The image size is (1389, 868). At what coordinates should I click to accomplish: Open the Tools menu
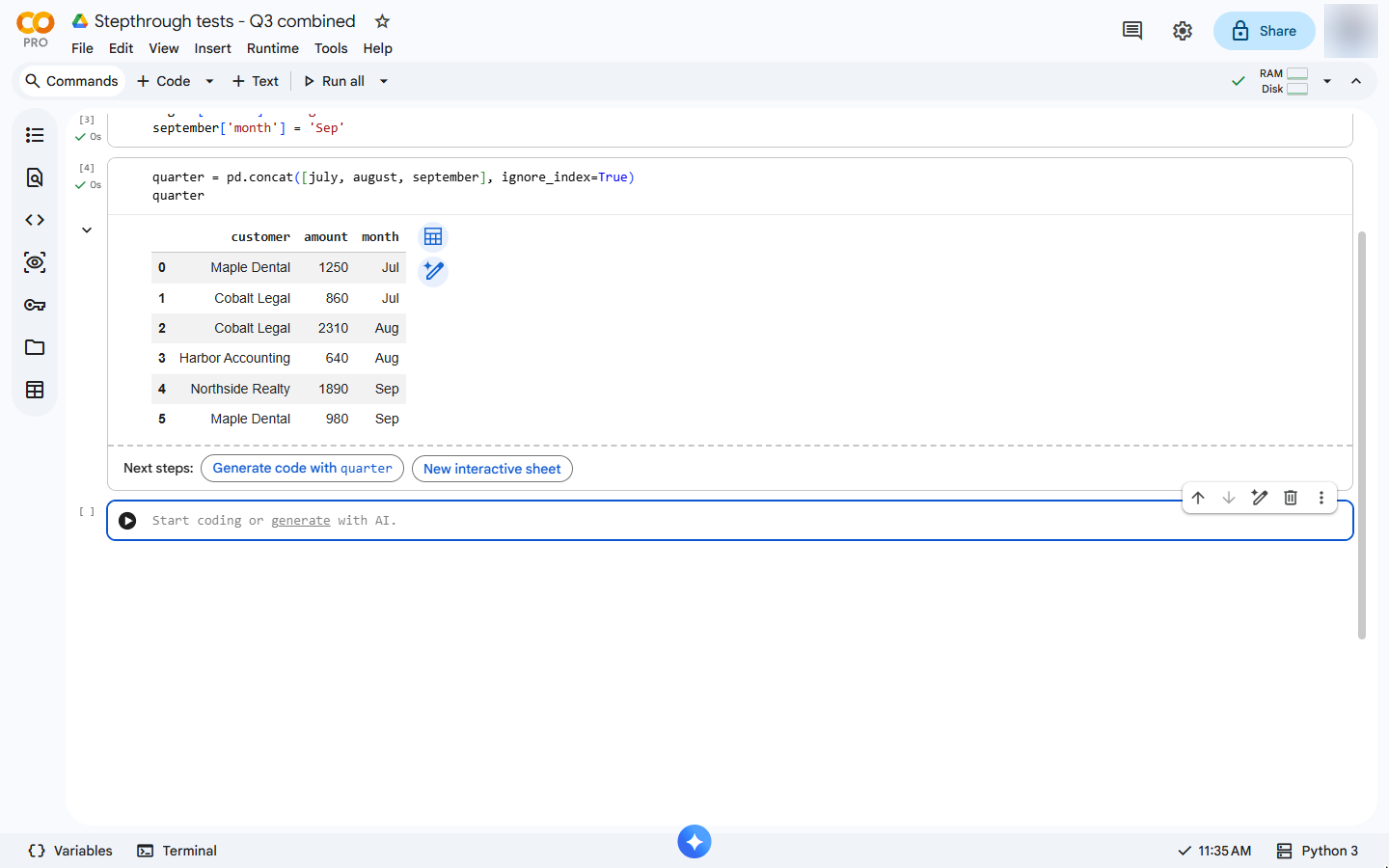pyautogui.click(x=331, y=48)
